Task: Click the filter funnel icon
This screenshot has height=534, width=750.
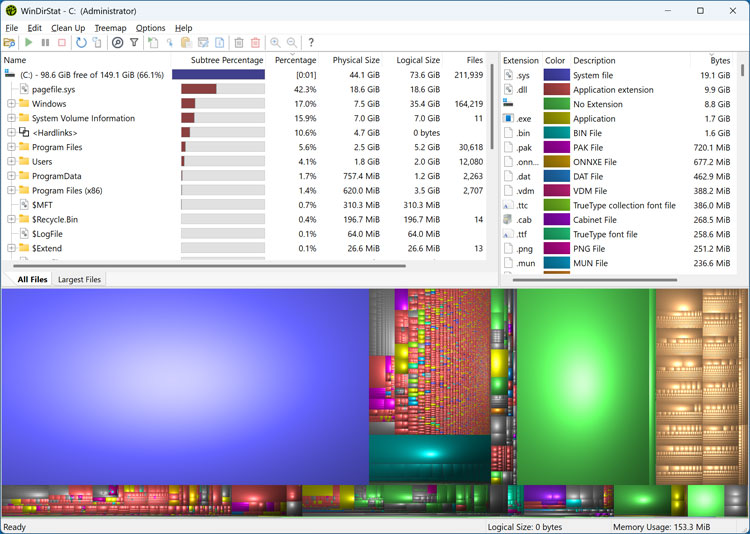Action: 134,43
